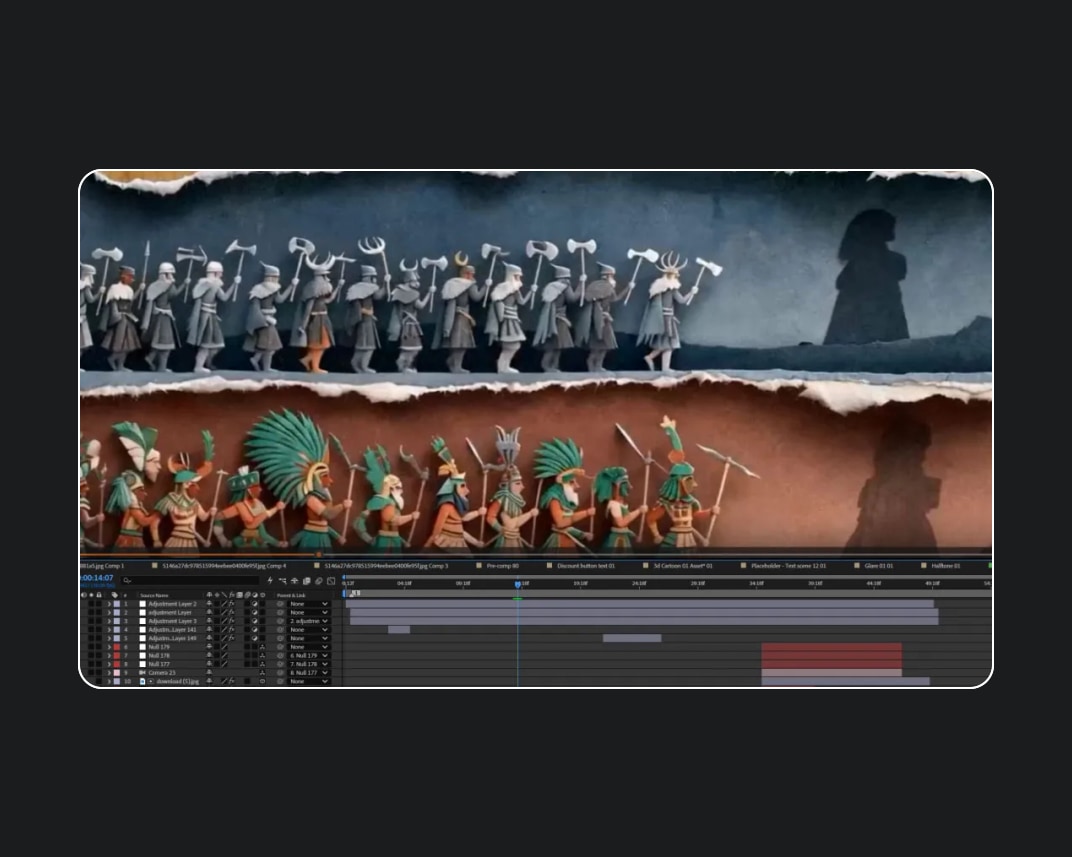Click the Source Name column header
The width and height of the screenshot is (1072, 857).
155,595
